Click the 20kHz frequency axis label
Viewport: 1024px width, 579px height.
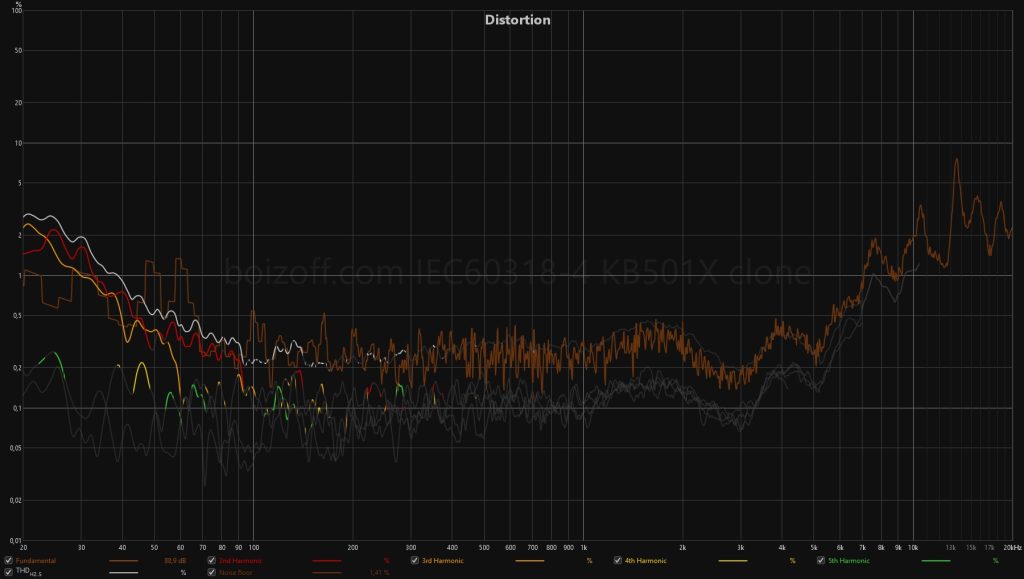1013,548
